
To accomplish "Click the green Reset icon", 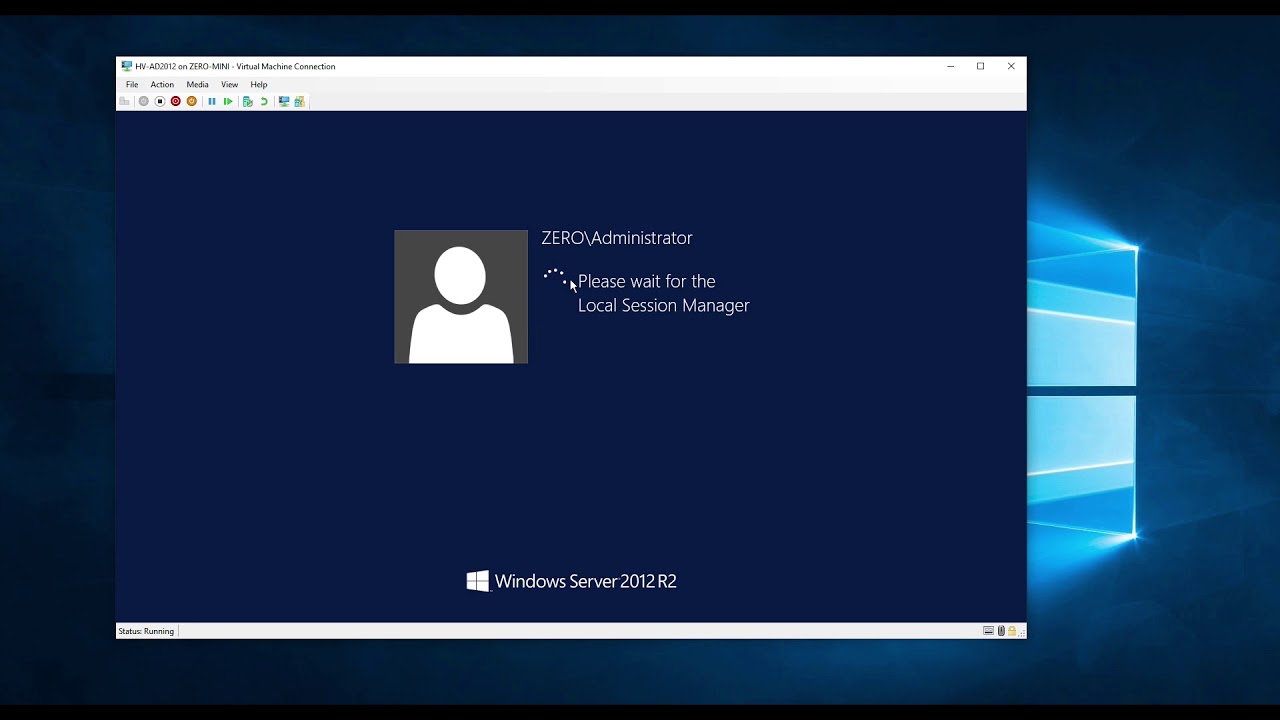I will [228, 101].
